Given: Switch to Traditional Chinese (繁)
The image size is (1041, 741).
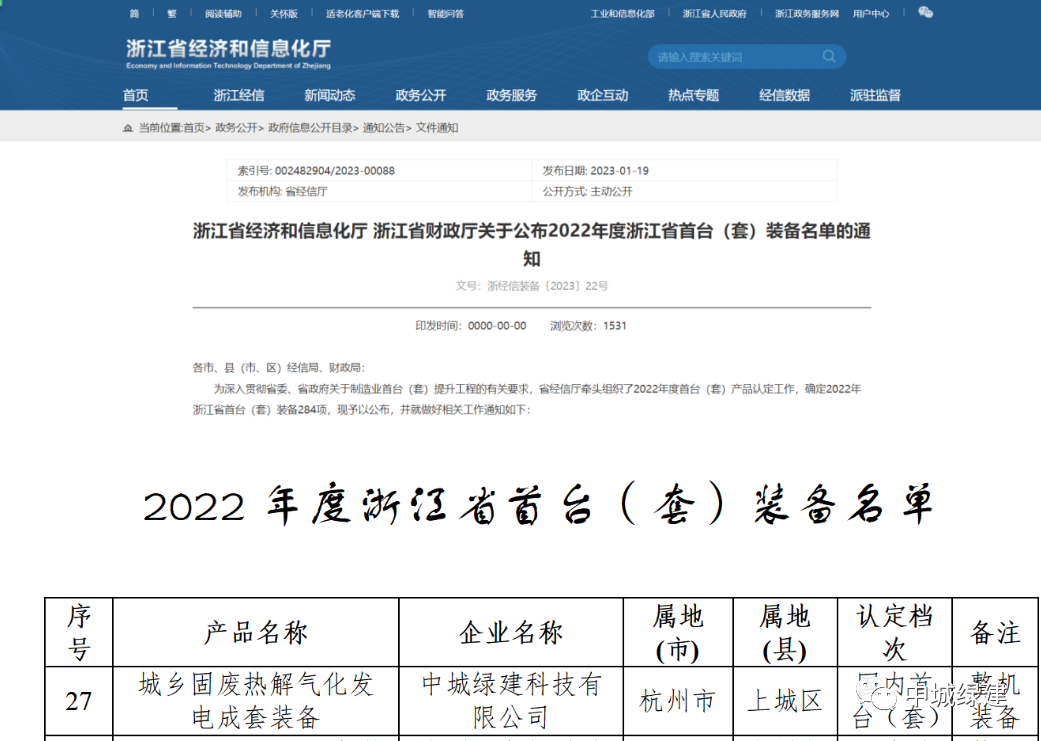Looking at the screenshot, I should (x=171, y=14).
